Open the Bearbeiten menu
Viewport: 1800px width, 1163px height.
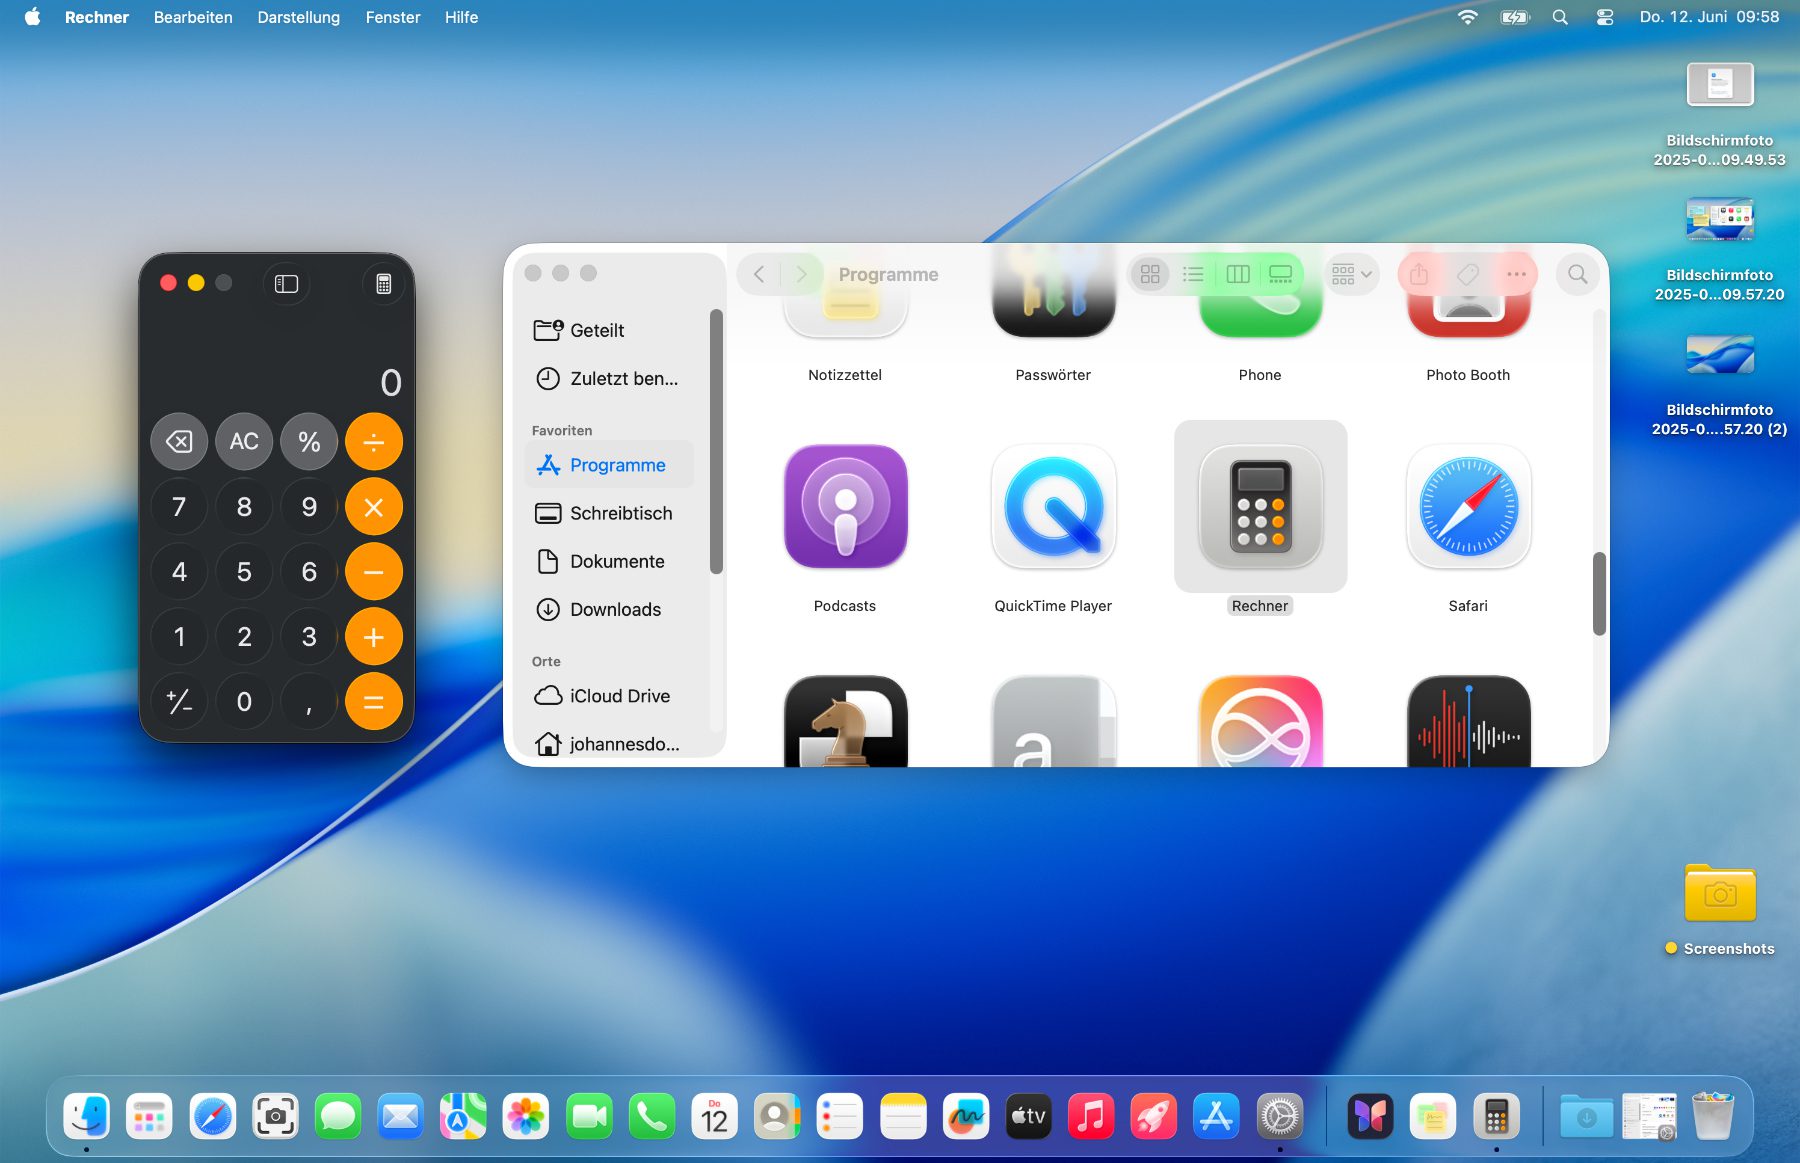(193, 17)
